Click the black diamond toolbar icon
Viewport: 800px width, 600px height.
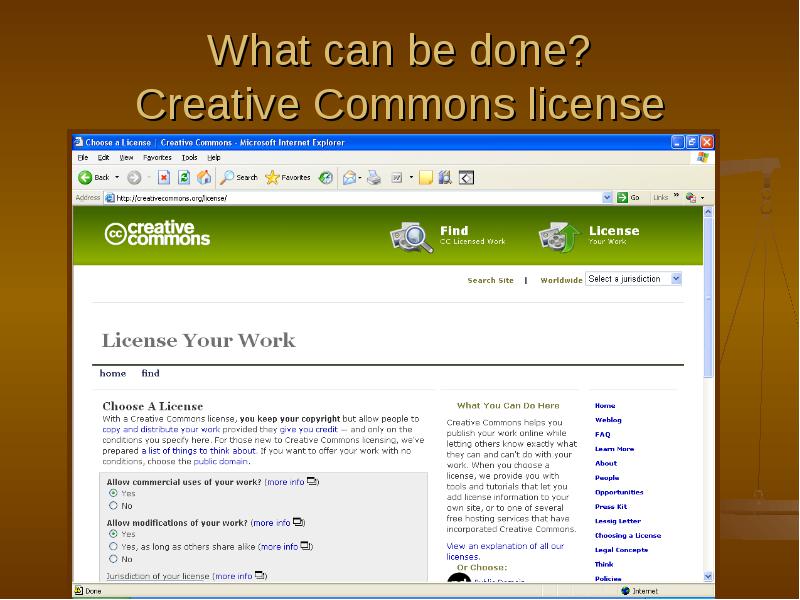pyautogui.click(x=466, y=178)
